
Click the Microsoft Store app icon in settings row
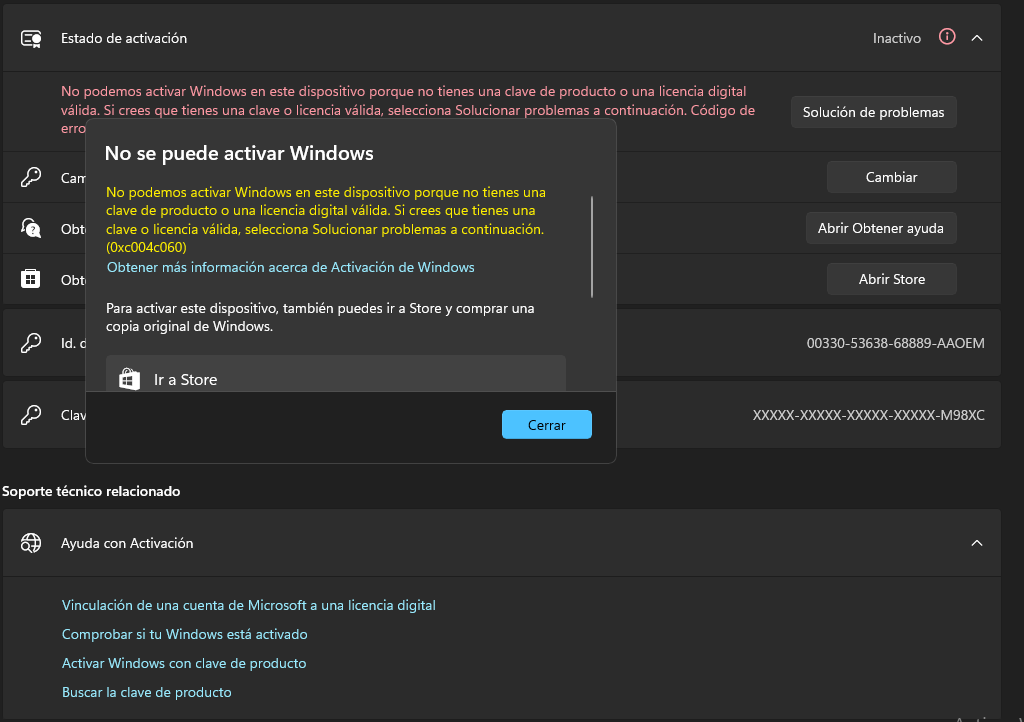tap(31, 279)
